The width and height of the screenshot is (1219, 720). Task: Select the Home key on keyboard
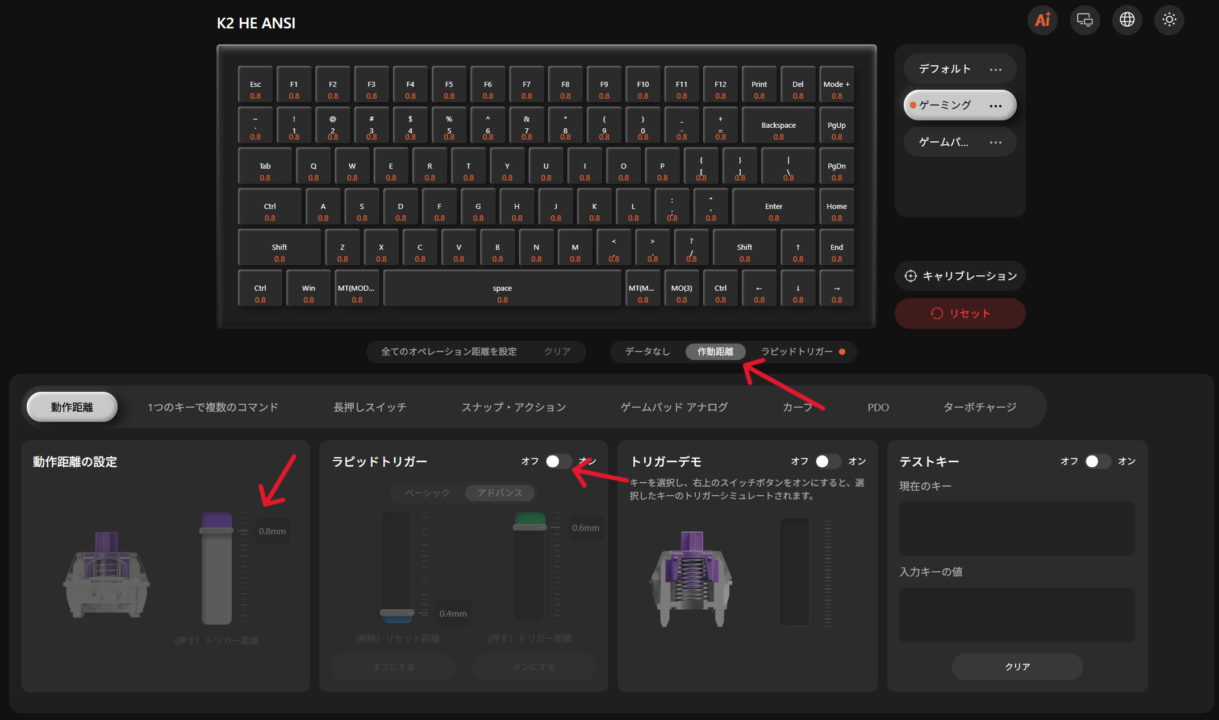pos(837,207)
